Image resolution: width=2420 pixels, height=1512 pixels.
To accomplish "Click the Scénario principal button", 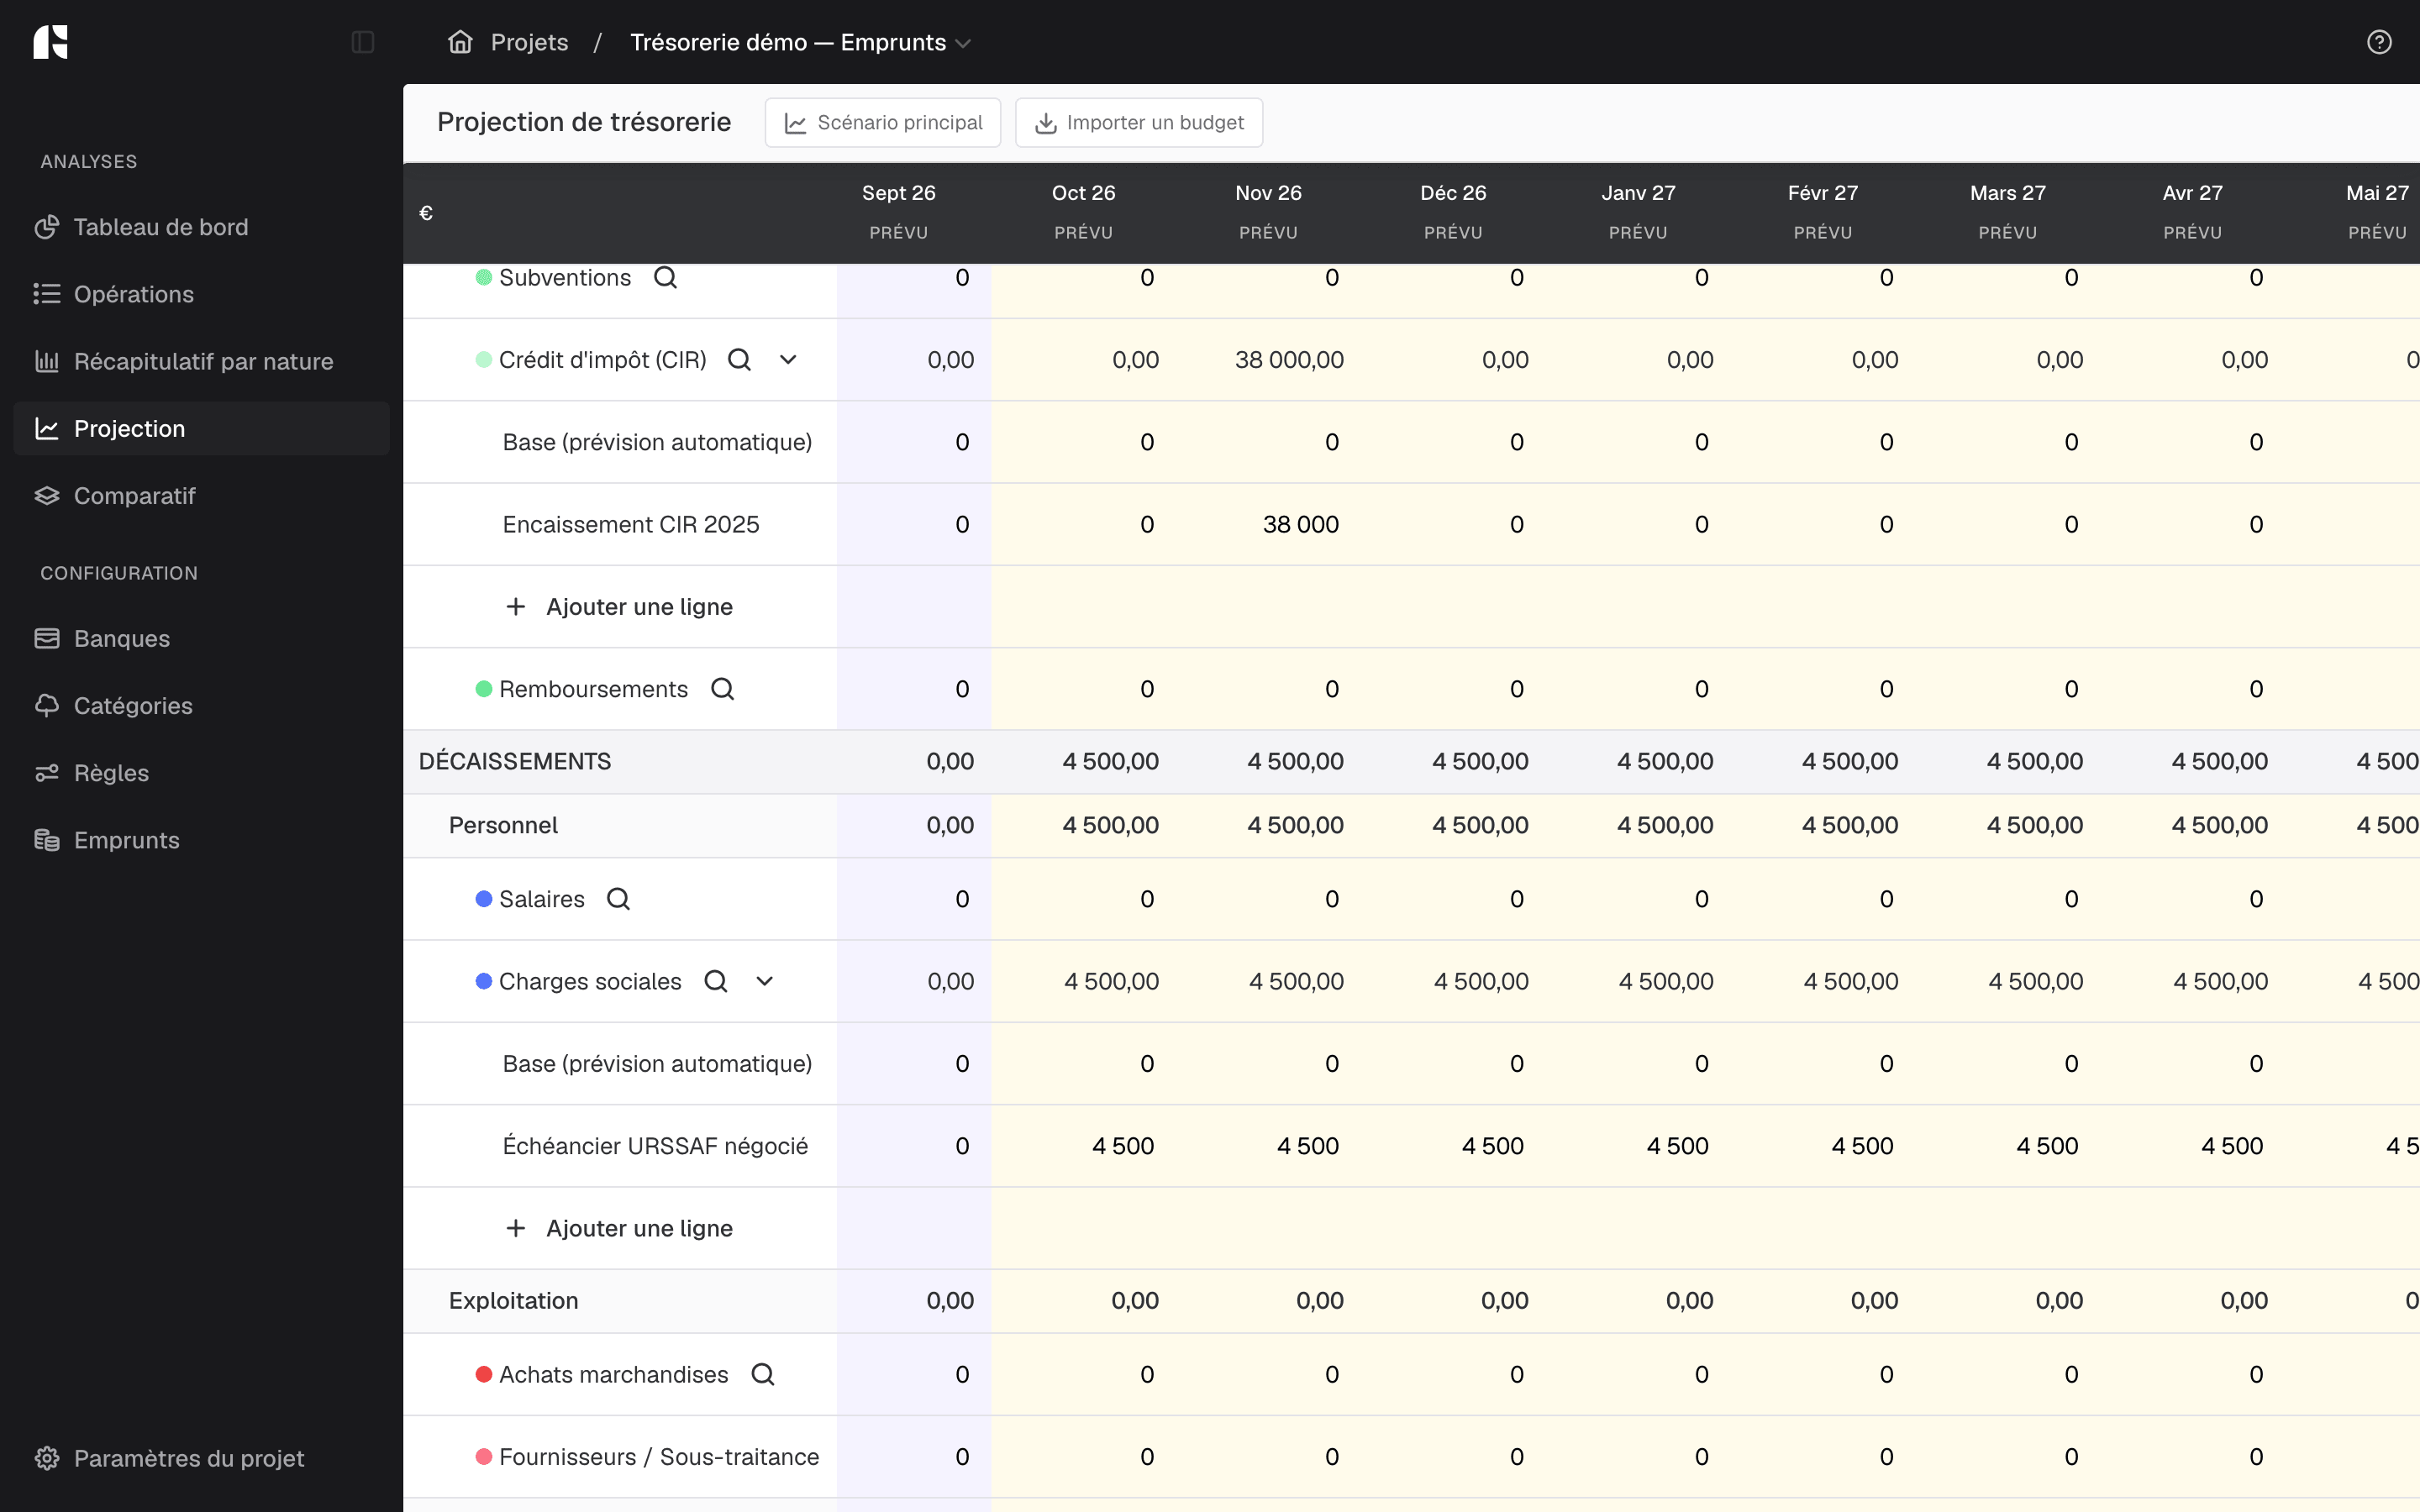I will click(882, 122).
